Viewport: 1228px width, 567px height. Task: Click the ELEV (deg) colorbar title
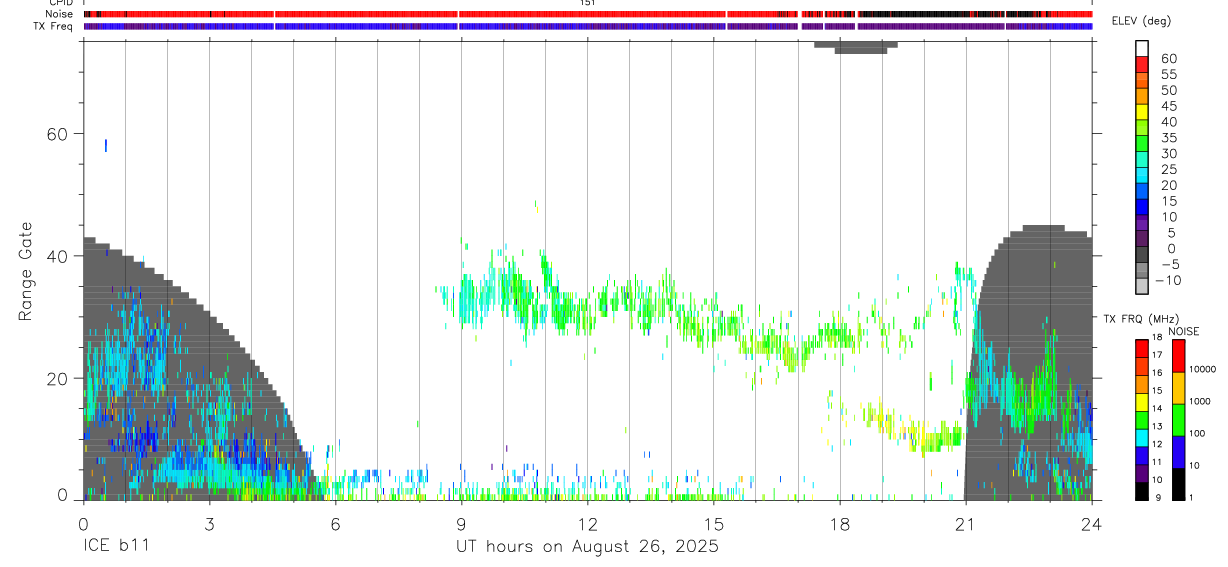(1140, 21)
